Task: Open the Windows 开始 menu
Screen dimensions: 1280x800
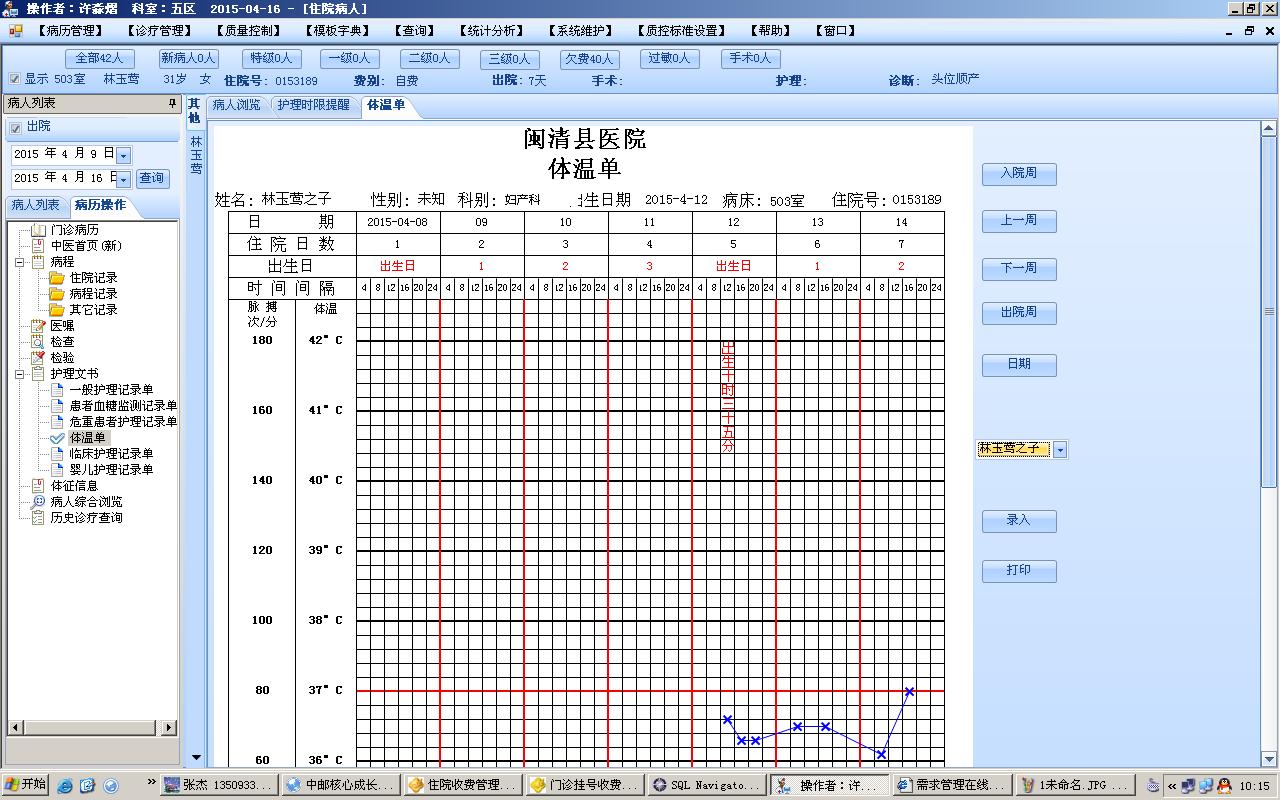Action: (x=26, y=785)
